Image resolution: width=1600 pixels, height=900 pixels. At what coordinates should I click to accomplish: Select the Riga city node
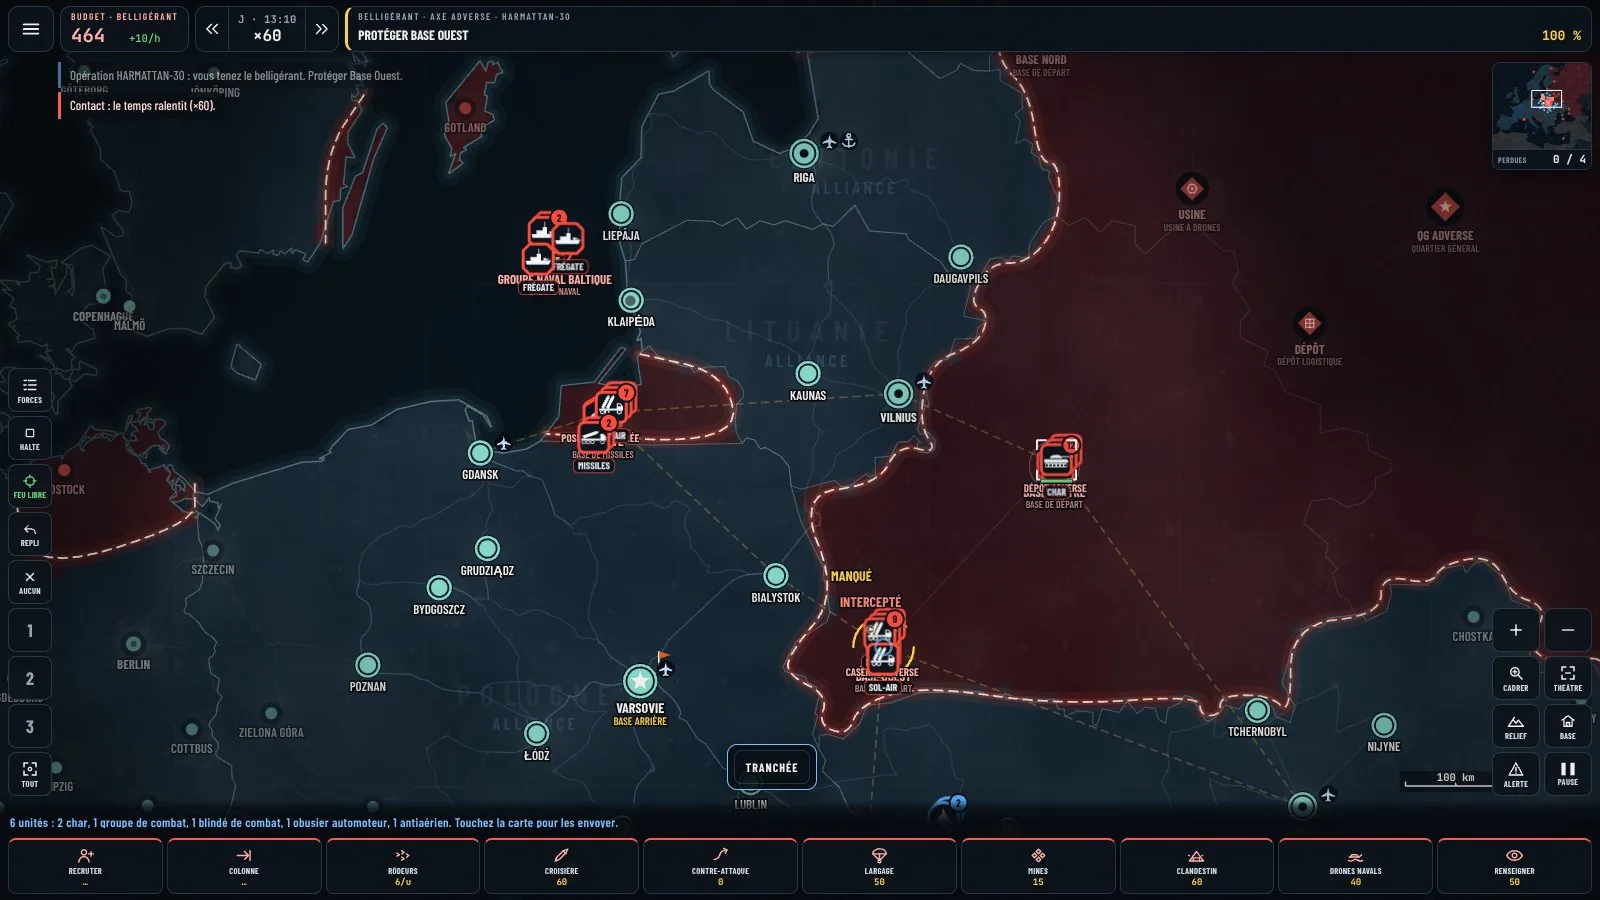pyautogui.click(x=804, y=153)
